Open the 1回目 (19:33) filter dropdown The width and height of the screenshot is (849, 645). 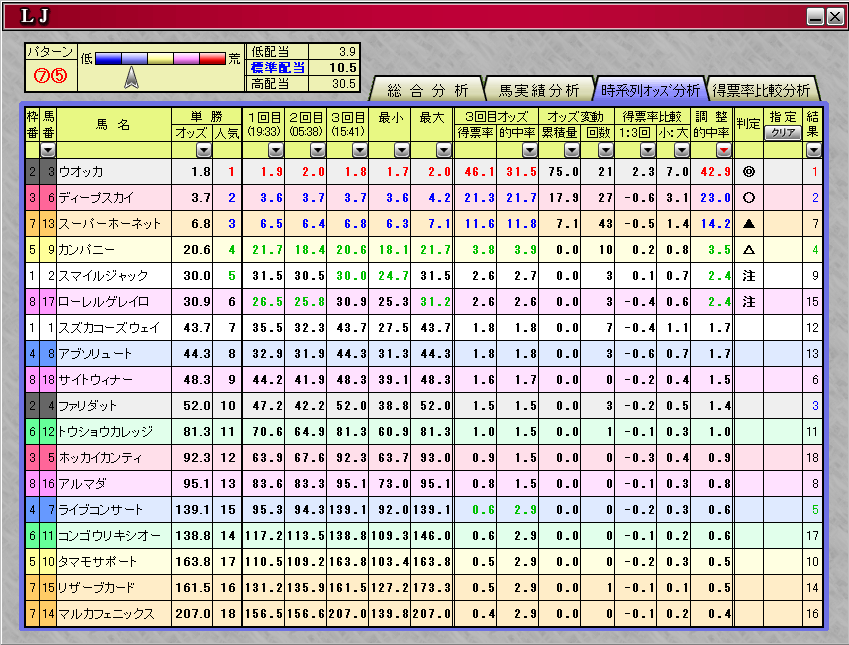click(276, 150)
